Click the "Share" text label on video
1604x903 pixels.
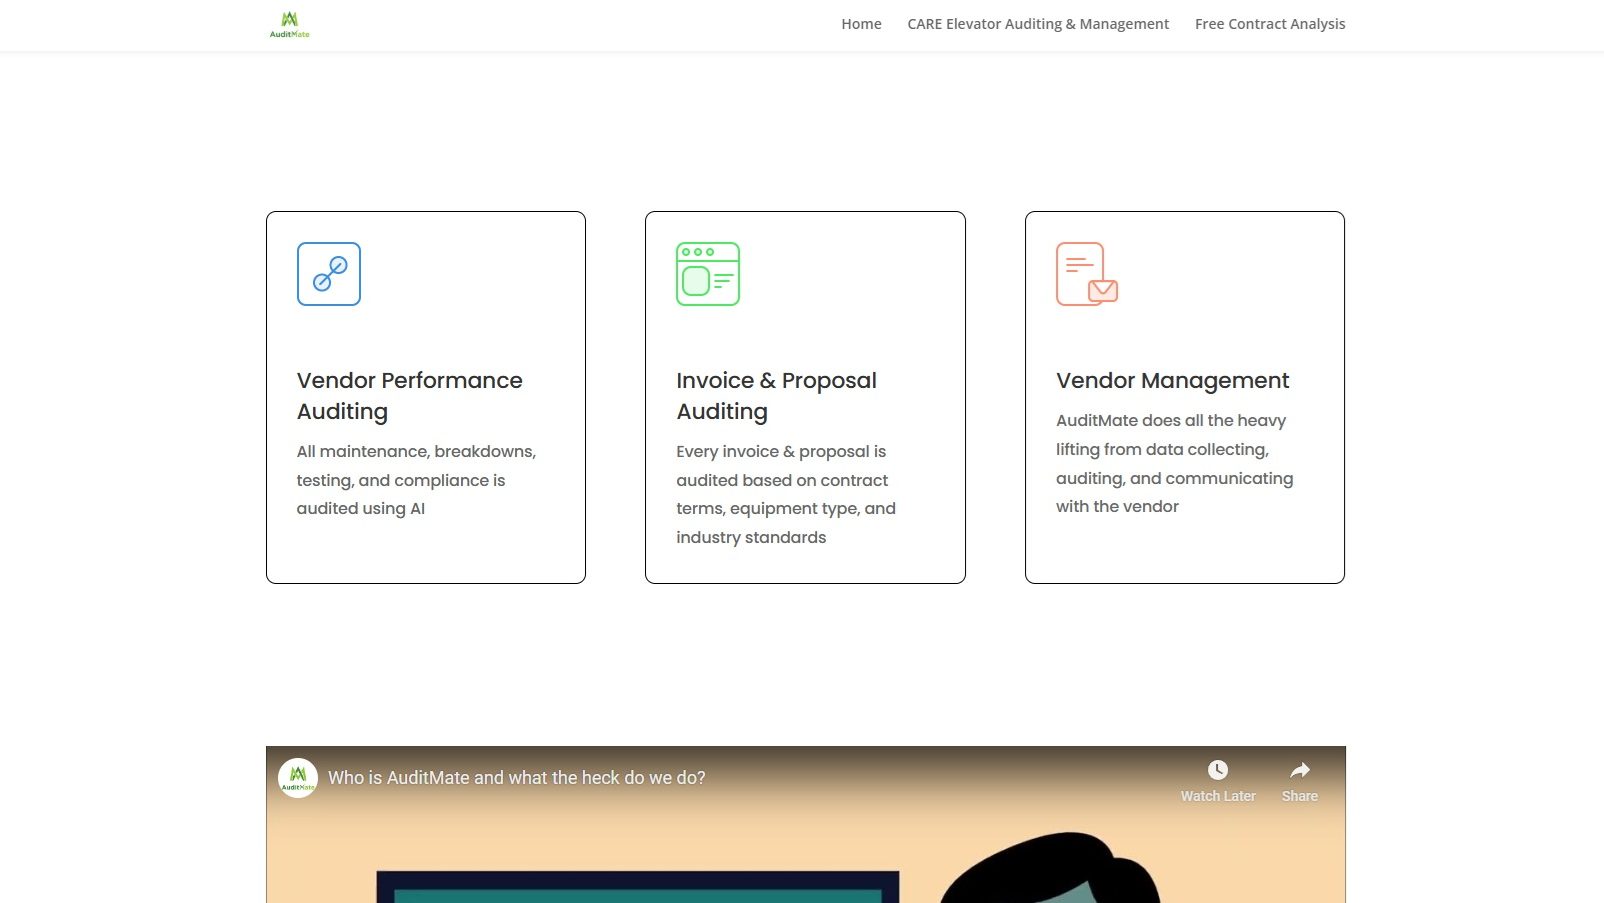coord(1299,797)
